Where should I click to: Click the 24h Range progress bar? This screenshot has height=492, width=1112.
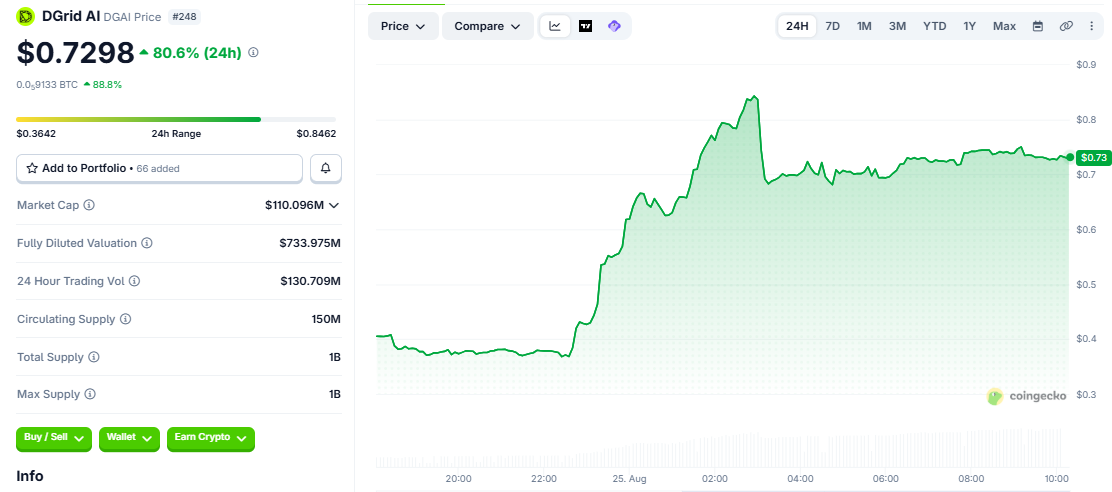tap(176, 119)
